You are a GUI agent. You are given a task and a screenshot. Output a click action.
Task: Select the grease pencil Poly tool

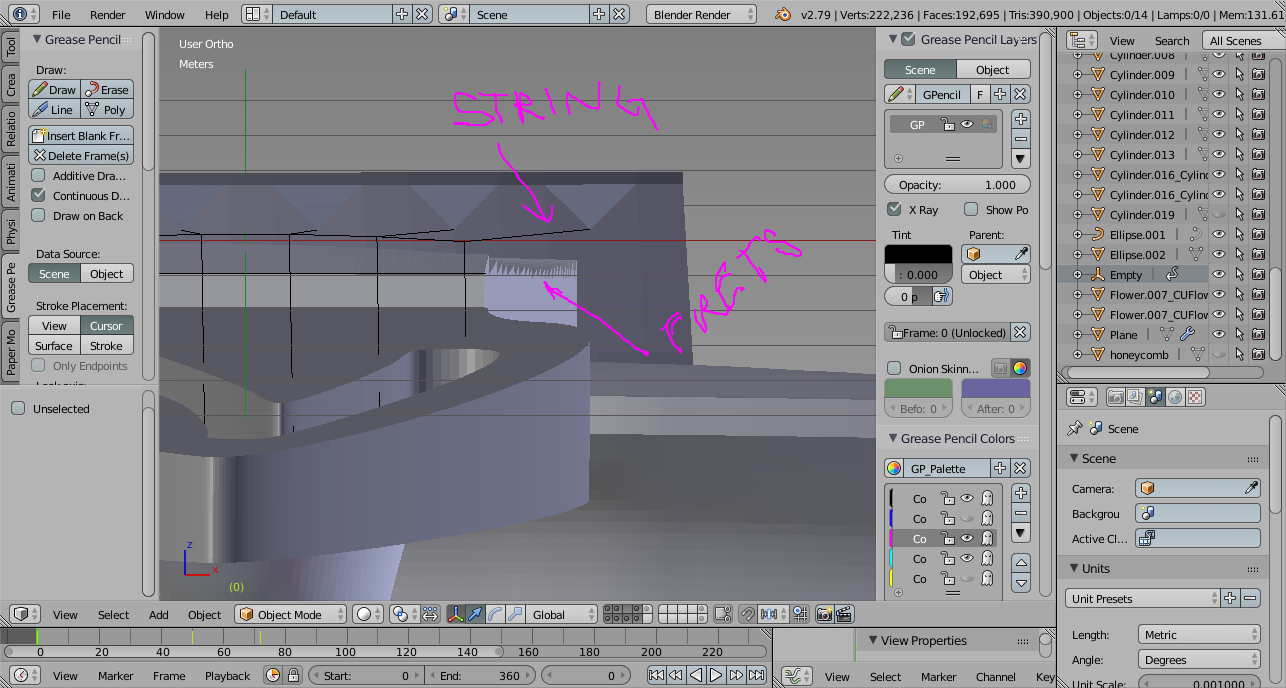click(x=107, y=109)
